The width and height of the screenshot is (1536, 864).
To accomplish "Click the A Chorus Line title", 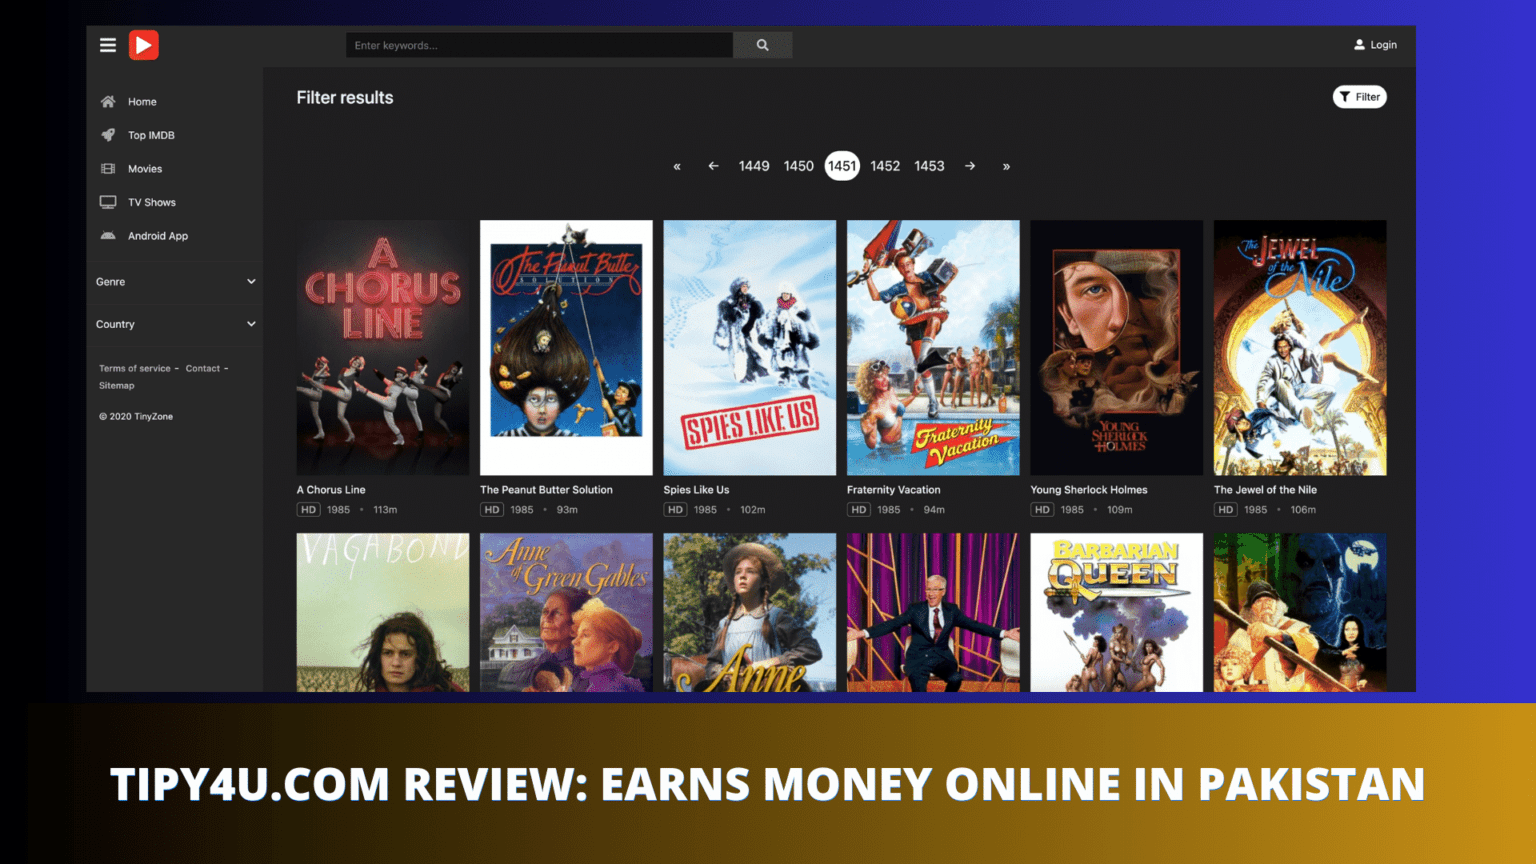I will [x=331, y=490].
